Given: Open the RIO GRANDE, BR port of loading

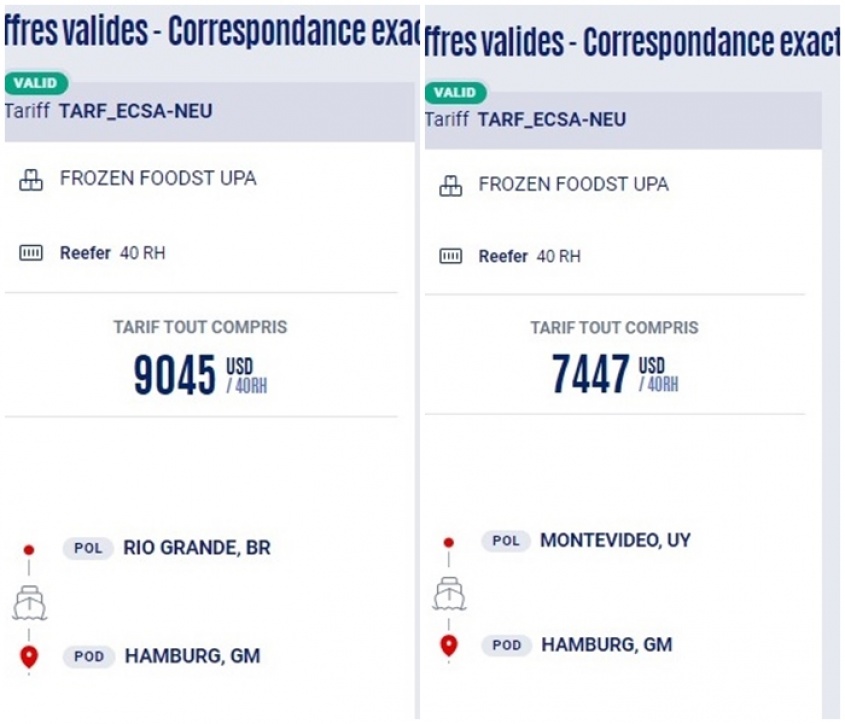Looking at the screenshot, I should point(197,548).
